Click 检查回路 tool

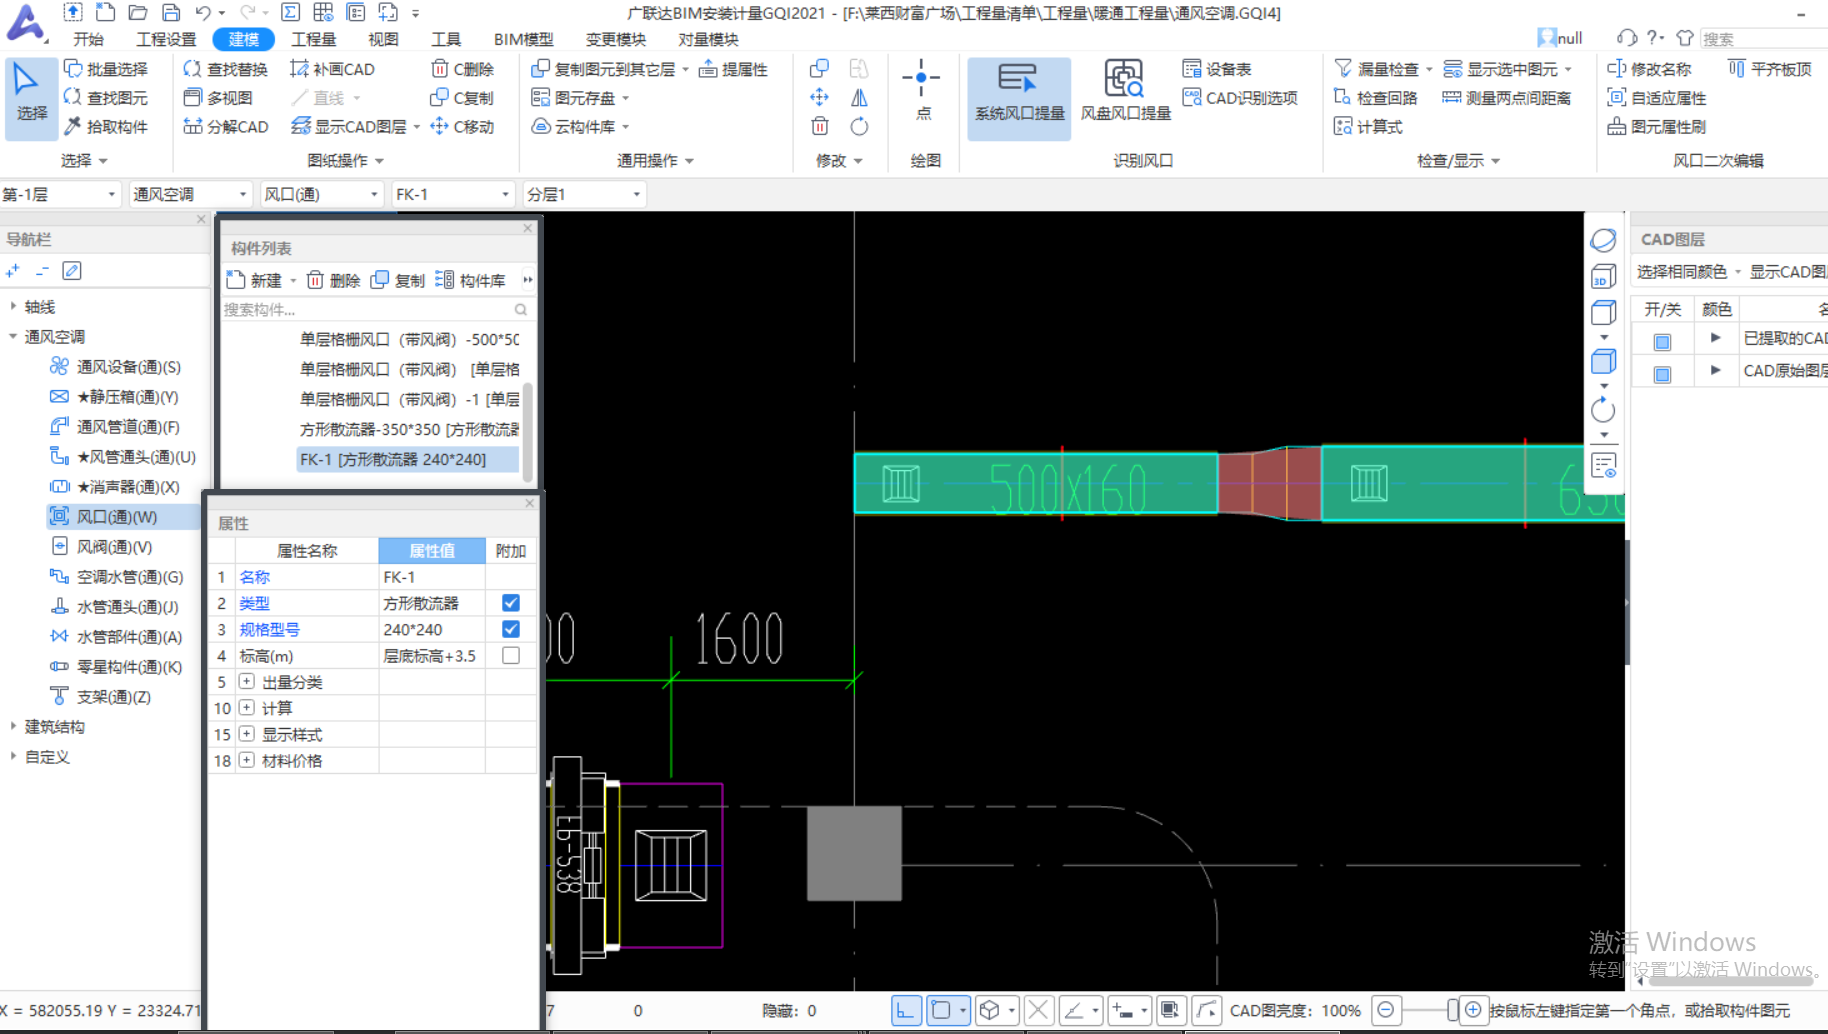1376,98
